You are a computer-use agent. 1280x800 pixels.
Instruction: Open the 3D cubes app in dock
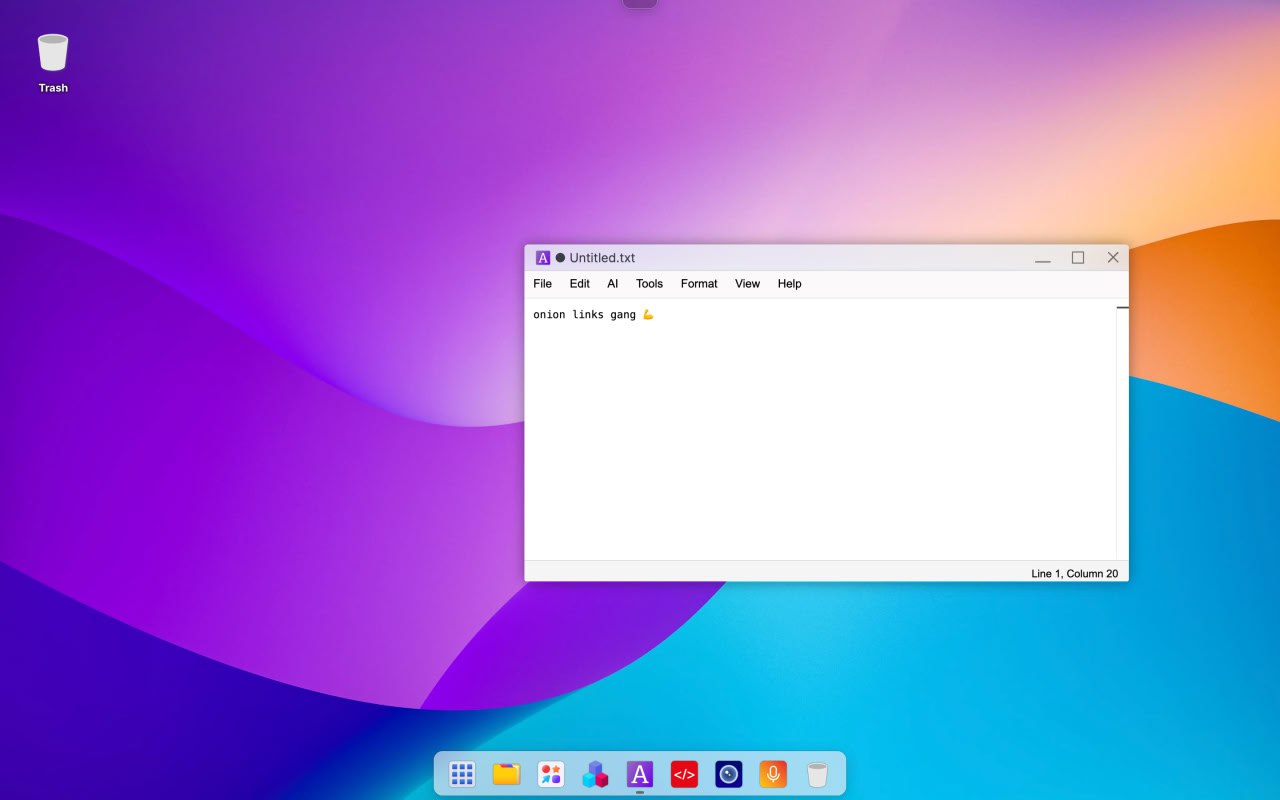(x=595, y=774)
